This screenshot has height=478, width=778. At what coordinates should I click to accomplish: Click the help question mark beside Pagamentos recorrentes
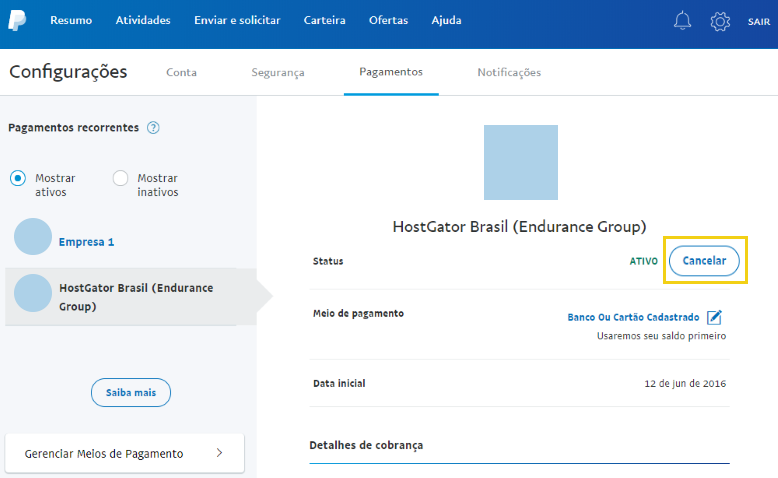pyautogui.click(x=153, y=128)
